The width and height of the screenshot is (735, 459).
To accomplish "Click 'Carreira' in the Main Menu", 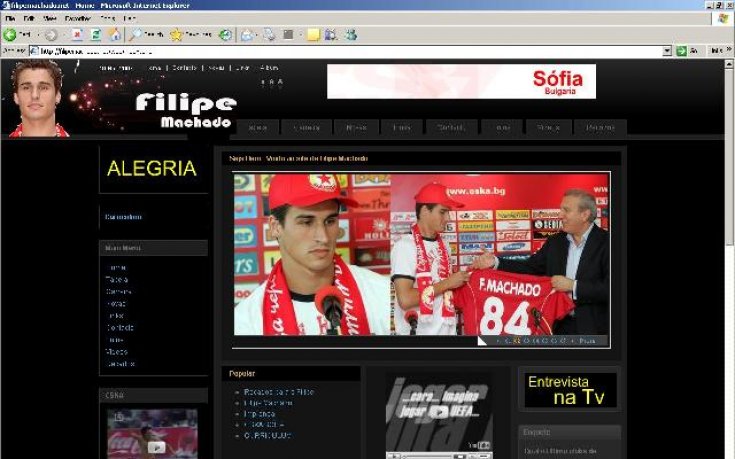I will pyautogui.click(x=118, y=291).
